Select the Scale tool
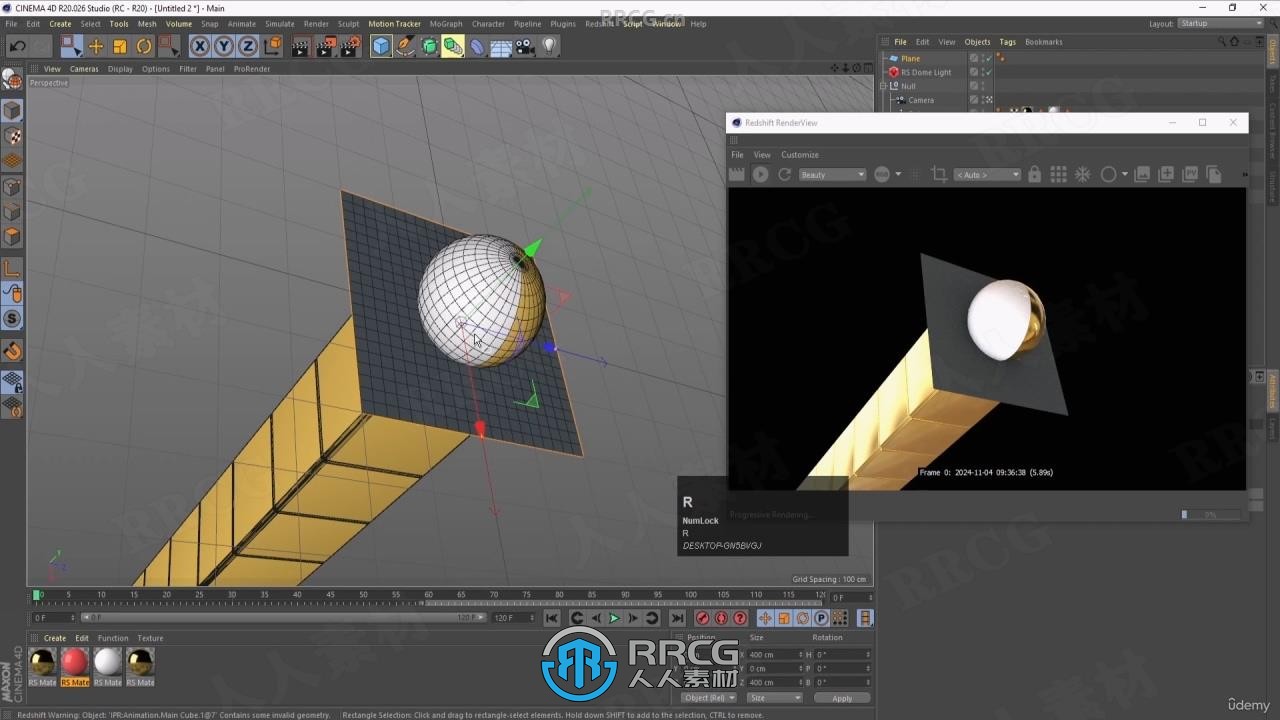 click(x=120, y=46)
